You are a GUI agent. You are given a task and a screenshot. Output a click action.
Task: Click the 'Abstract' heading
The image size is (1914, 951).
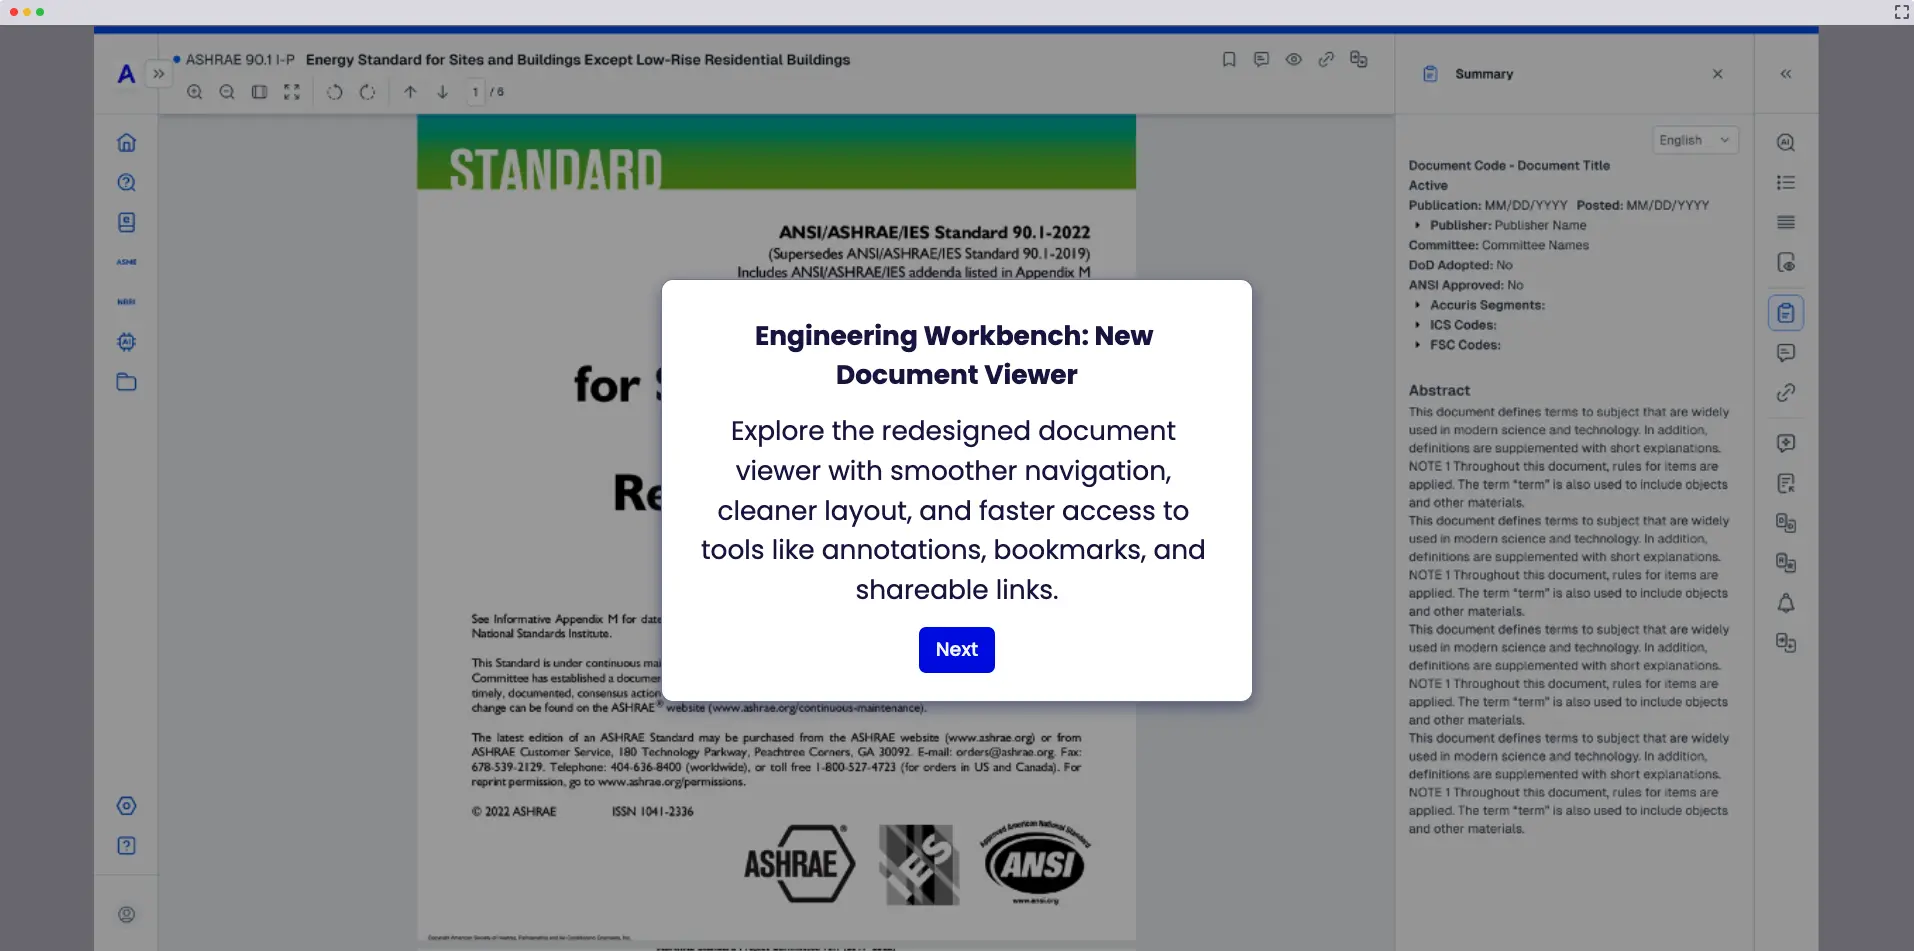1439,391
